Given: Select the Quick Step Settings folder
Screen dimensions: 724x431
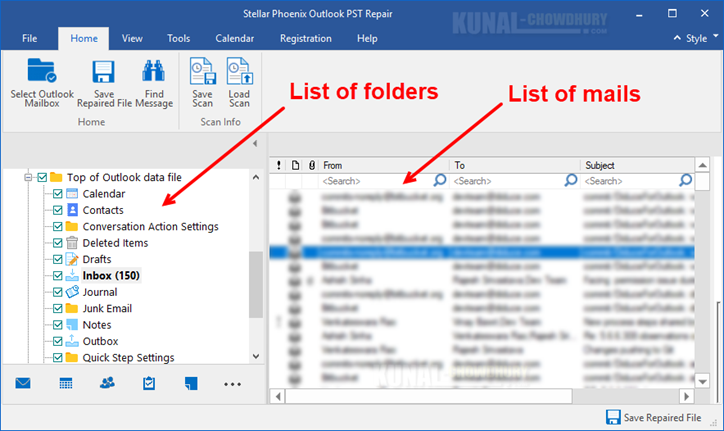Looking at the screenshot, I should point(128,358).
